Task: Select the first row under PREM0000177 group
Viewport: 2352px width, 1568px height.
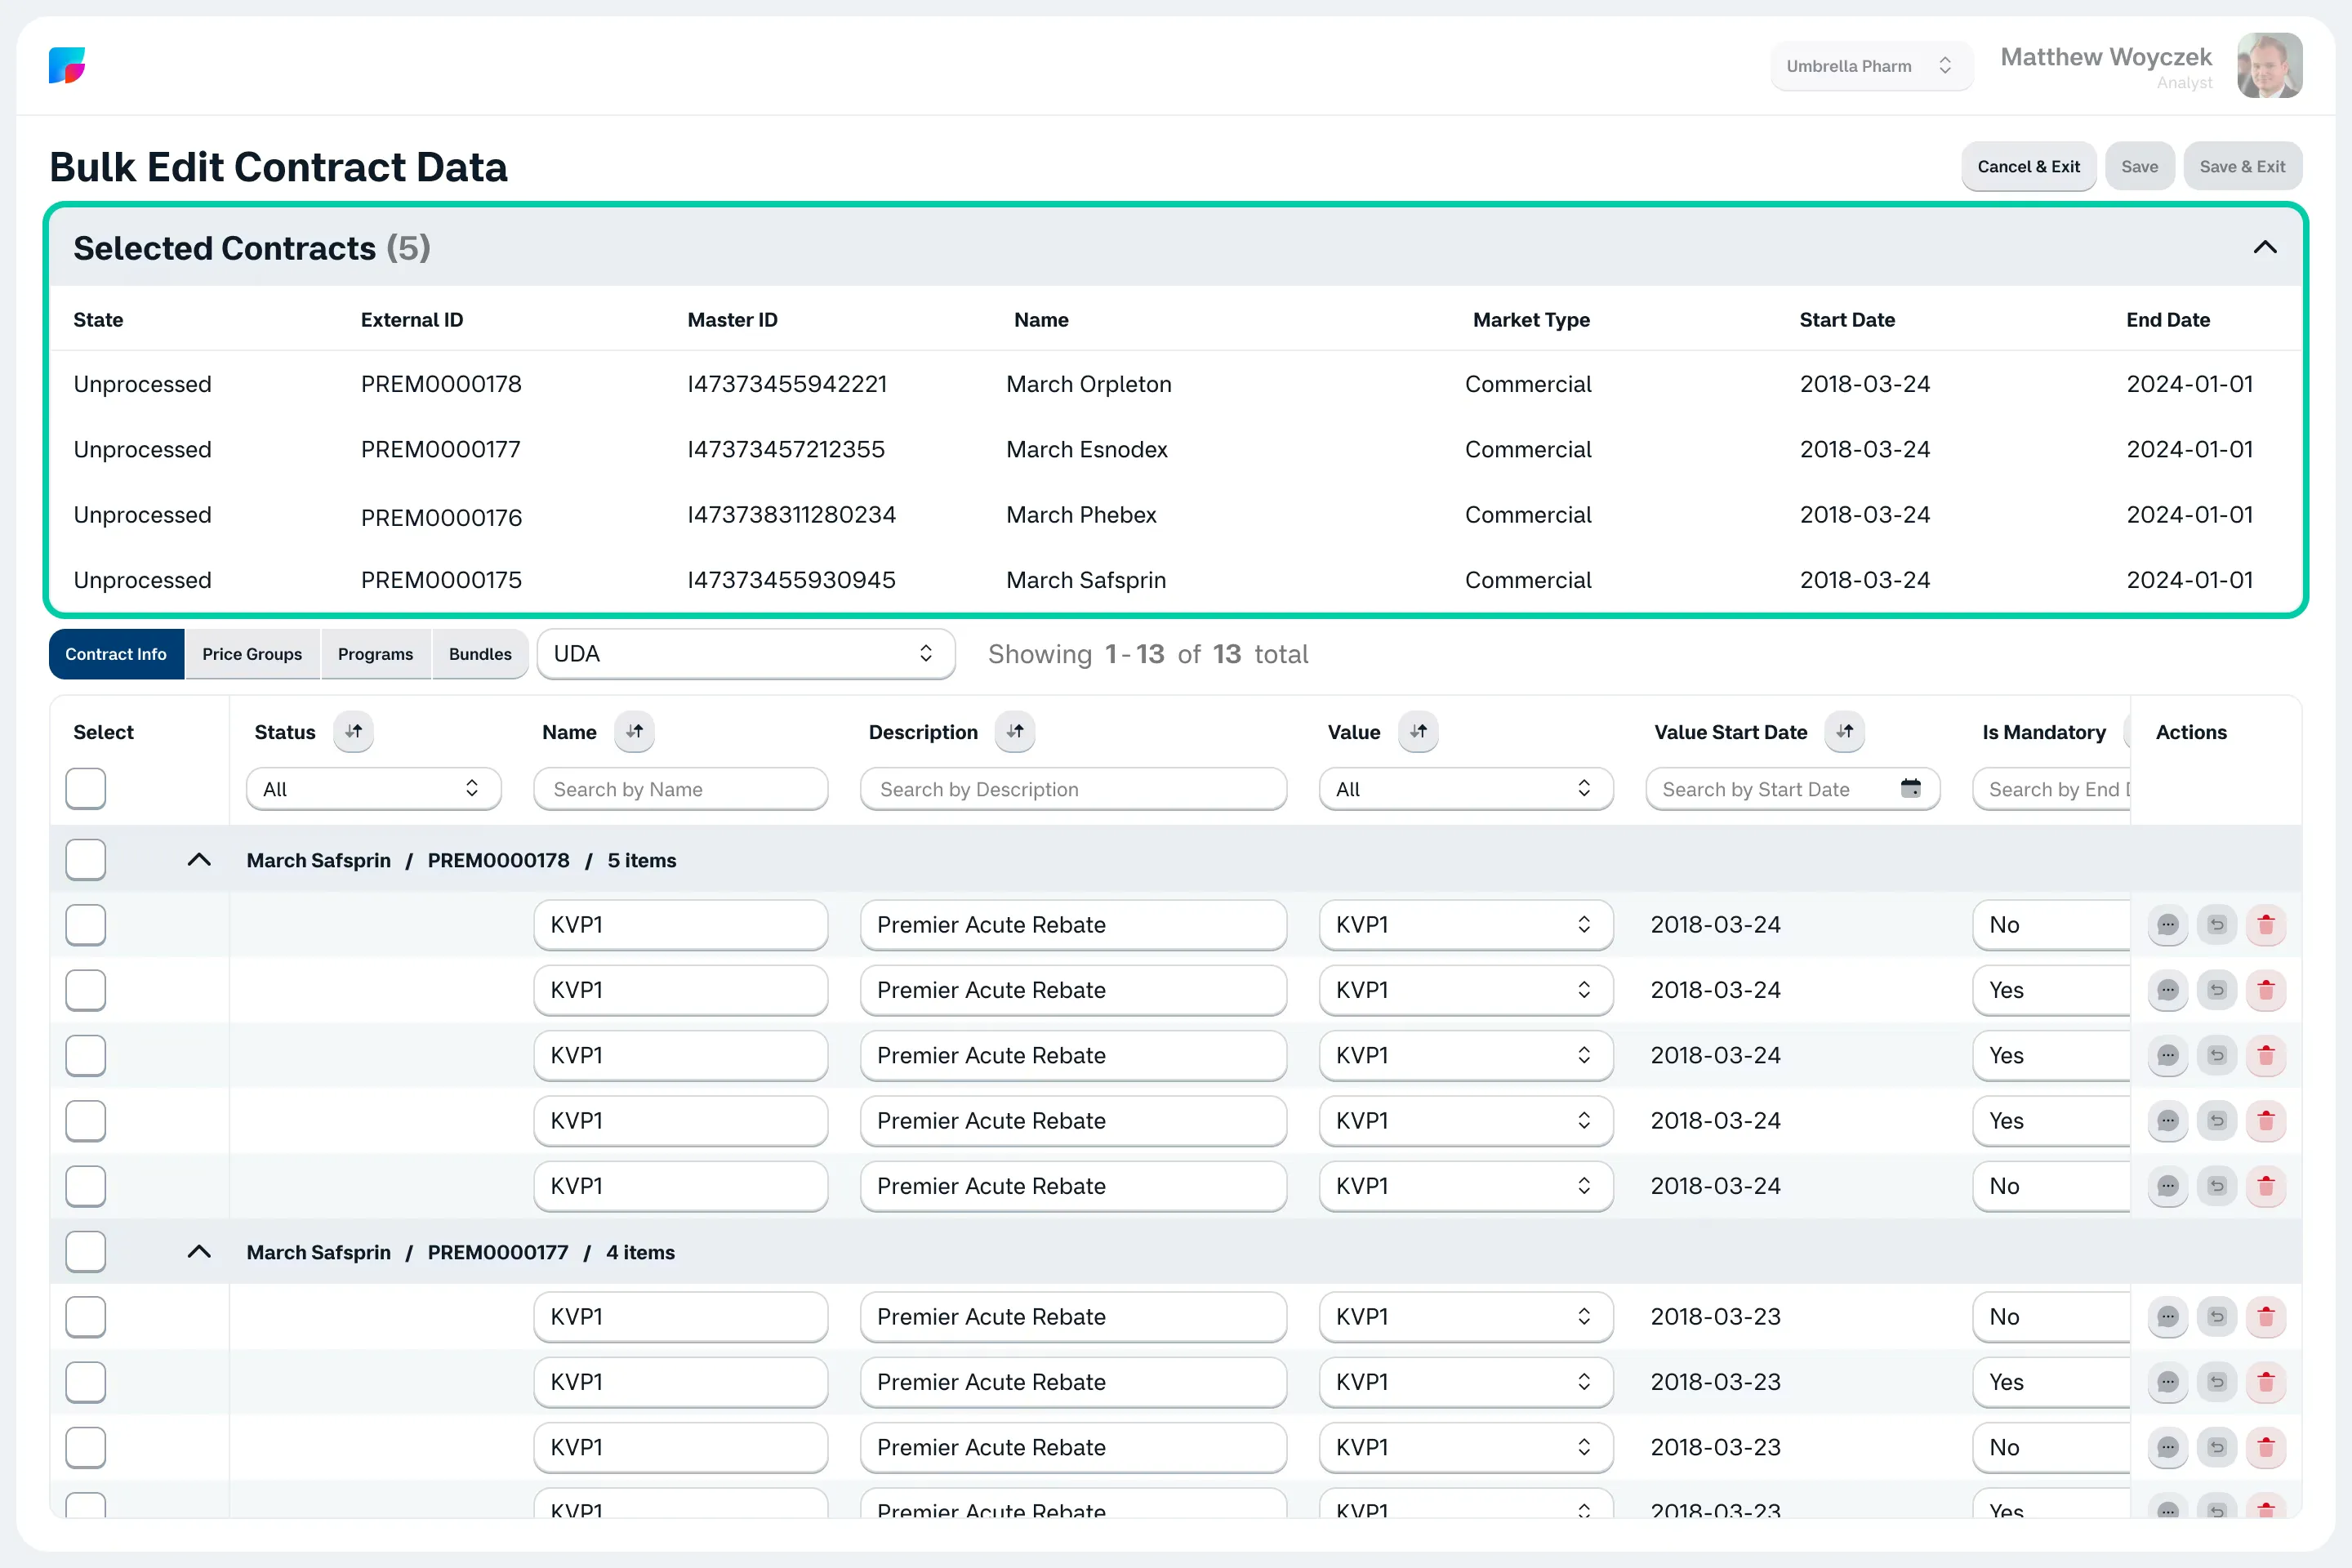Action: coord(86,1317)
